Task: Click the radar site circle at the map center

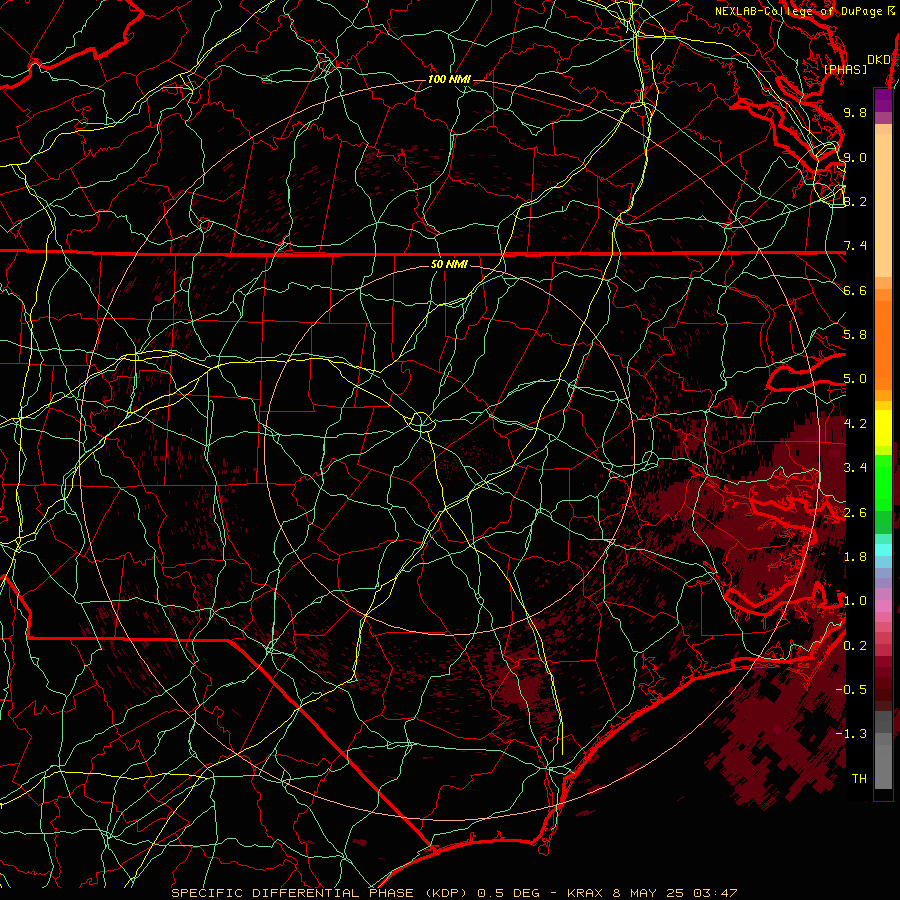Action: coord(421,422)
